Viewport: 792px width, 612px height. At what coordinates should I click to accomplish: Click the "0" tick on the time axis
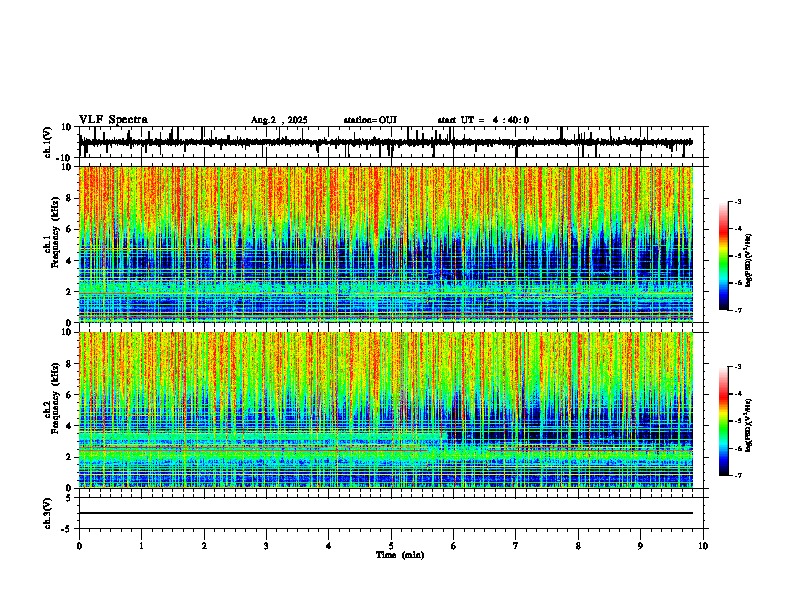pyautogui.click(x=79, y=546)
